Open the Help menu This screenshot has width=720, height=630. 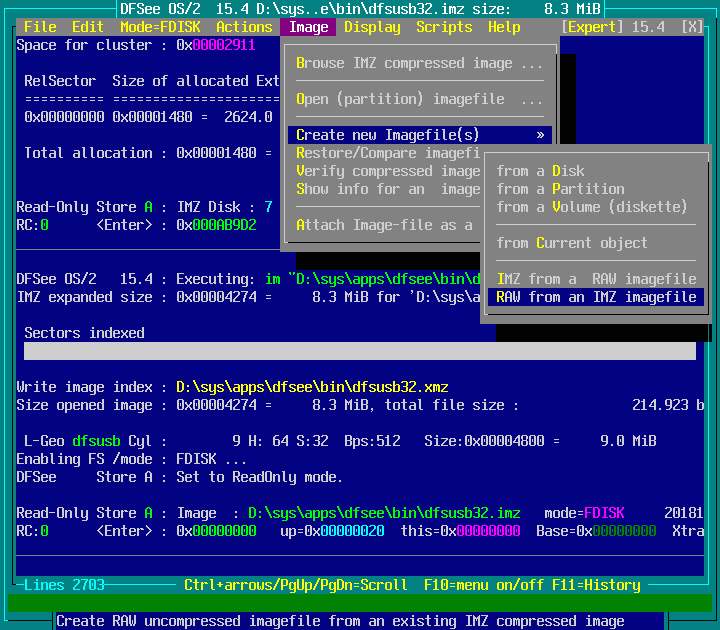point(504,27)
